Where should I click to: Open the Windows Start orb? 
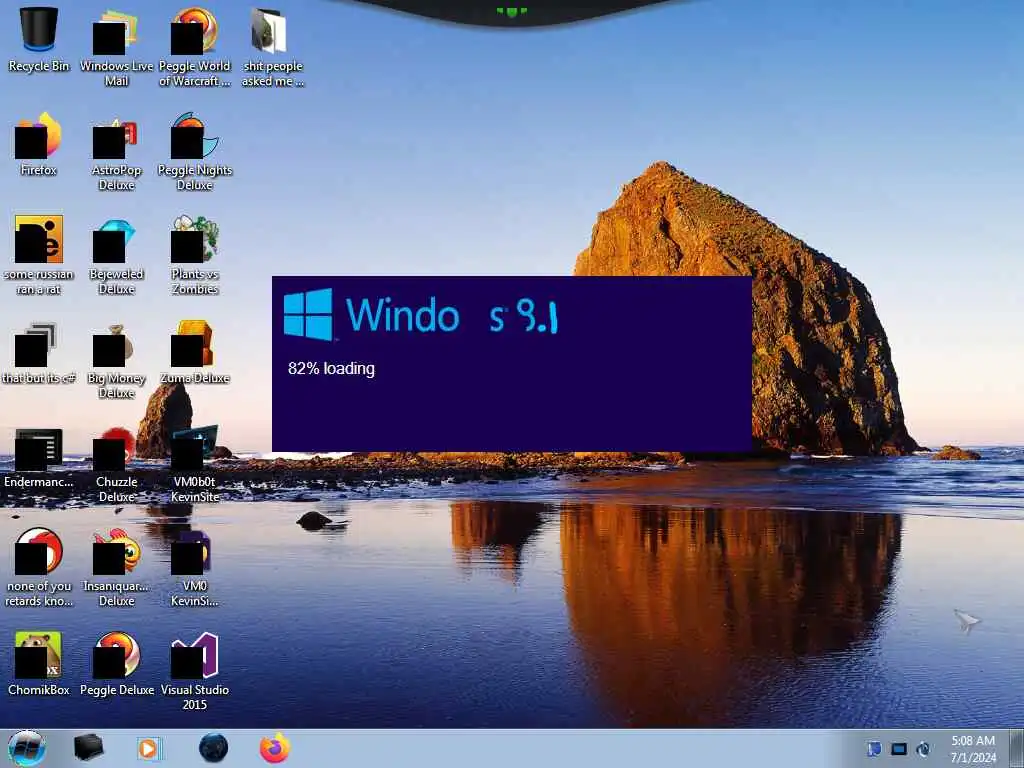(27, 748)
